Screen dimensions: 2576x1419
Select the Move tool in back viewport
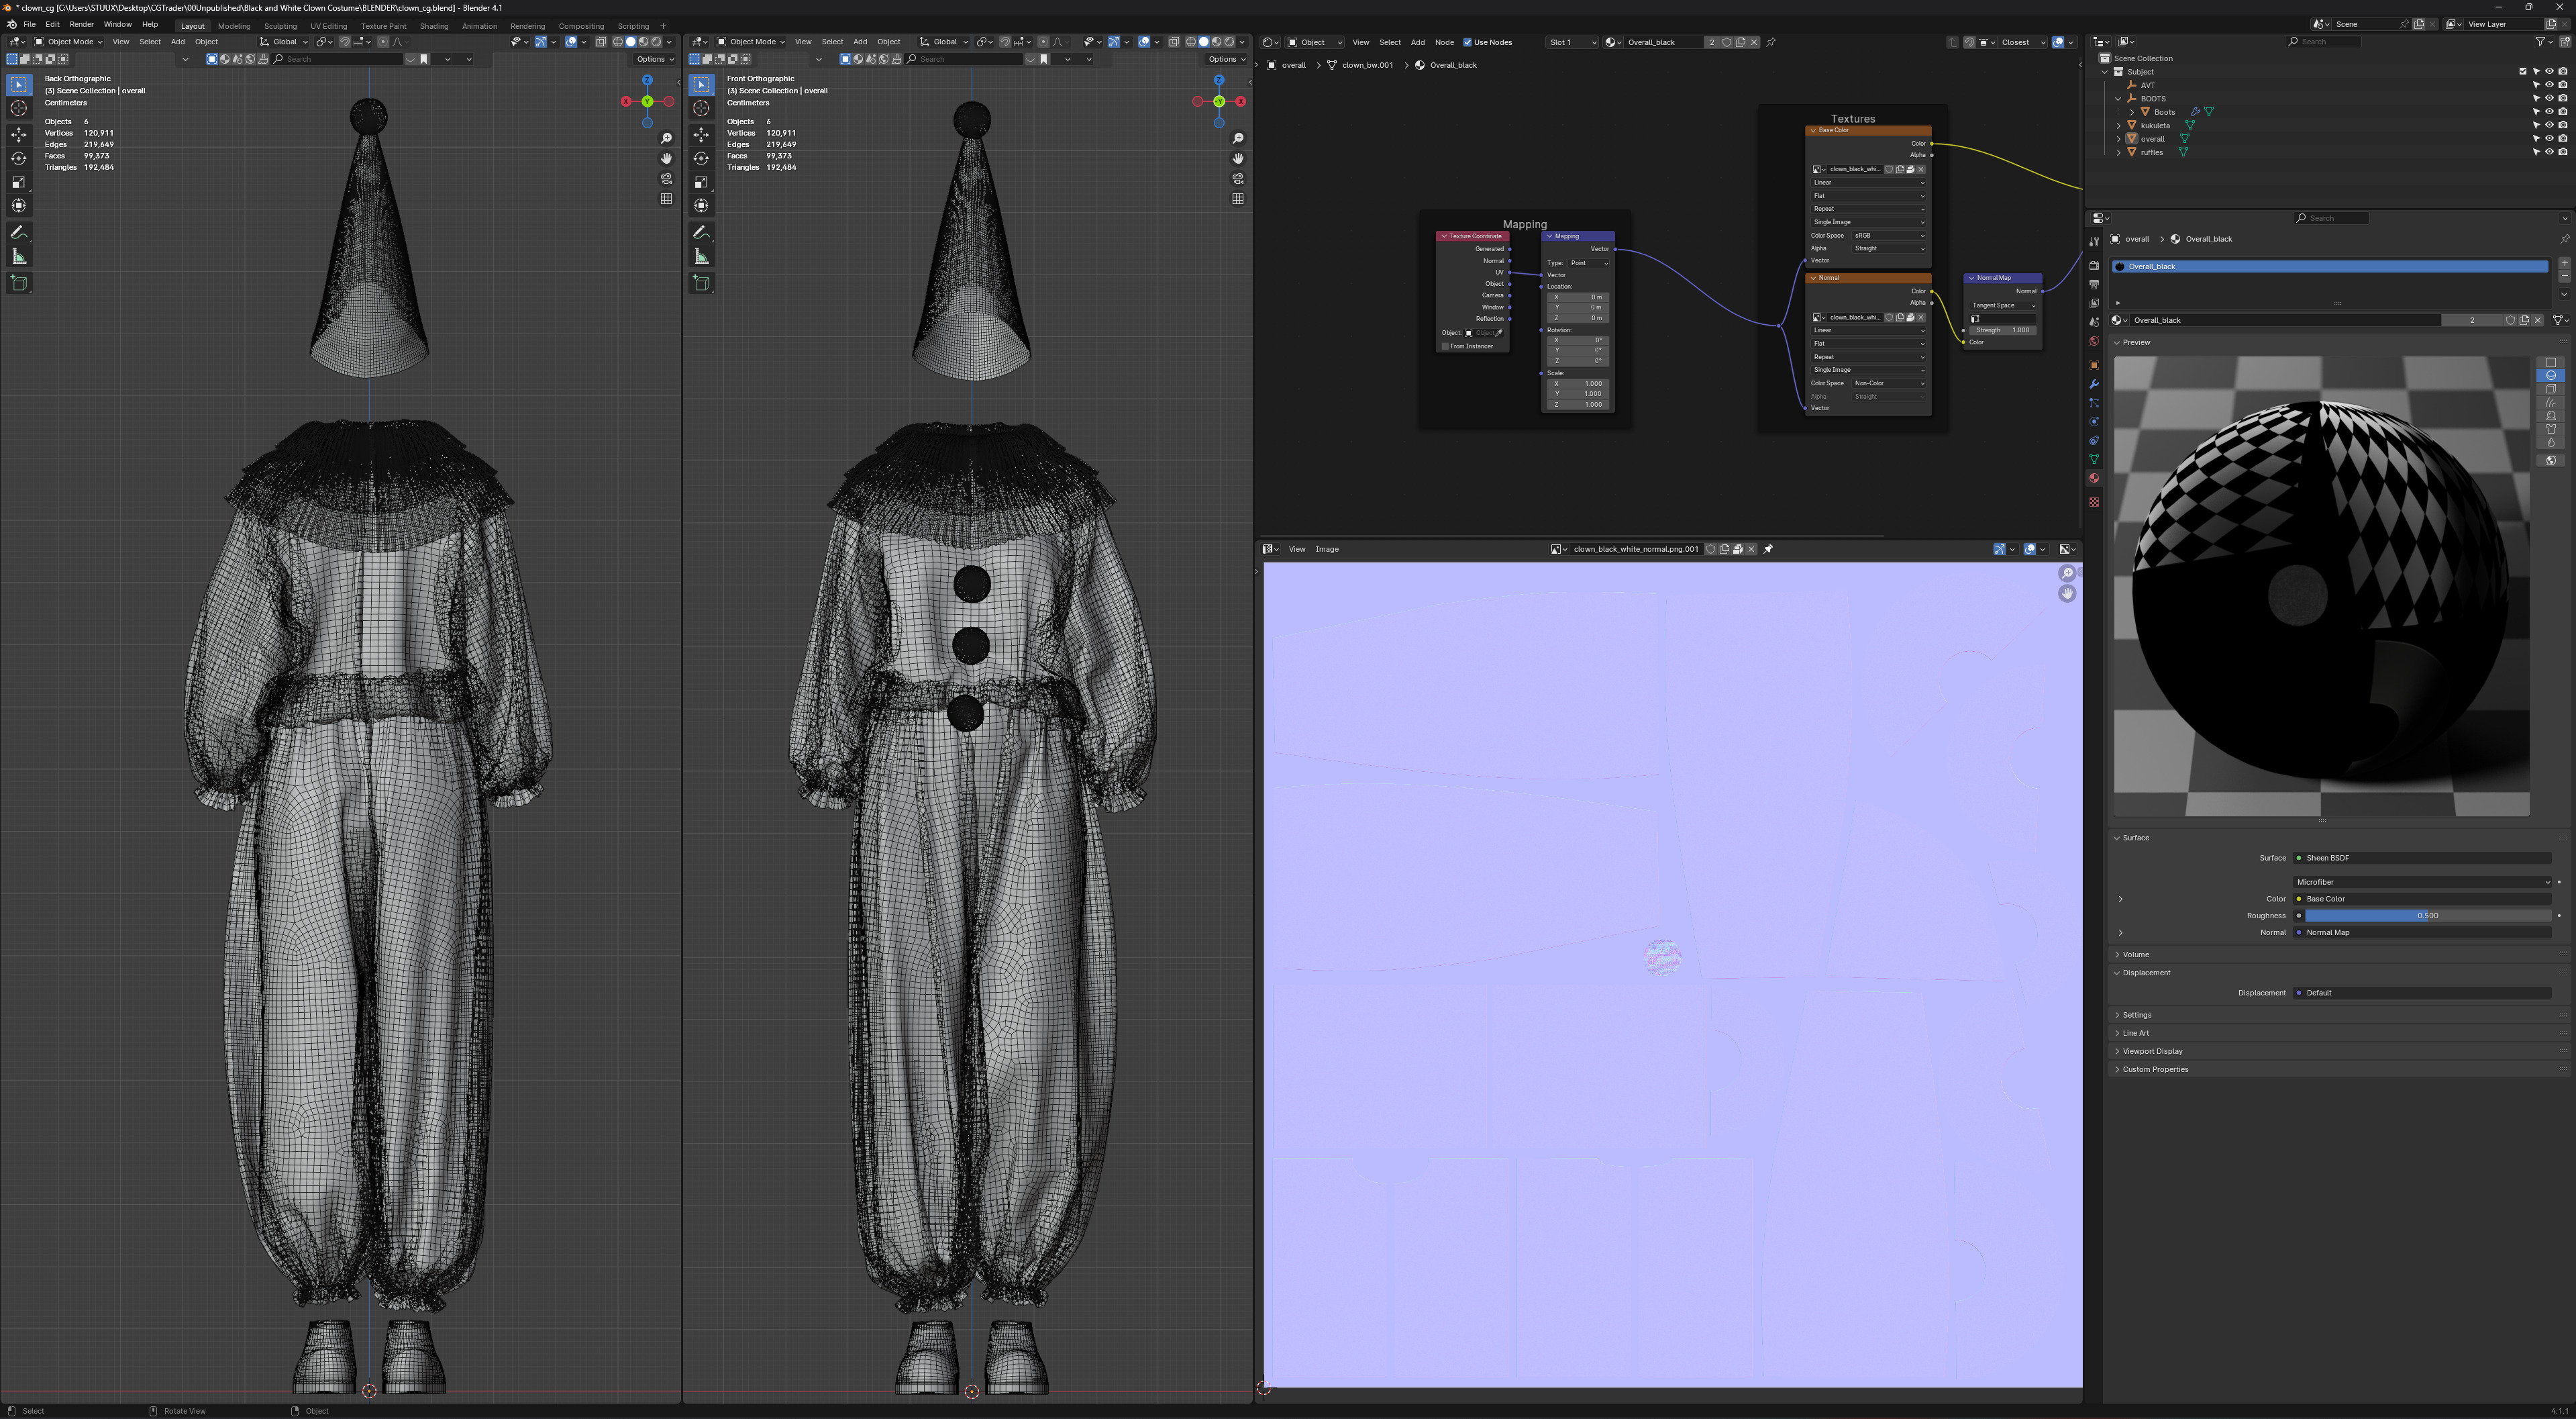click(x=19, y=134)
